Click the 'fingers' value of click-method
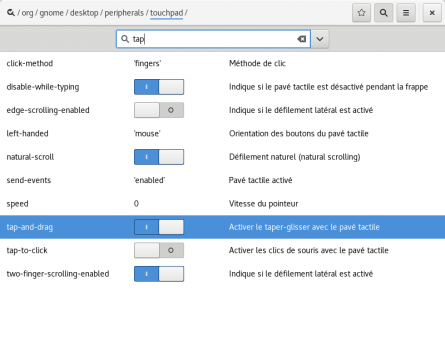Screen dimensions: 445x360 click(147, 64)
